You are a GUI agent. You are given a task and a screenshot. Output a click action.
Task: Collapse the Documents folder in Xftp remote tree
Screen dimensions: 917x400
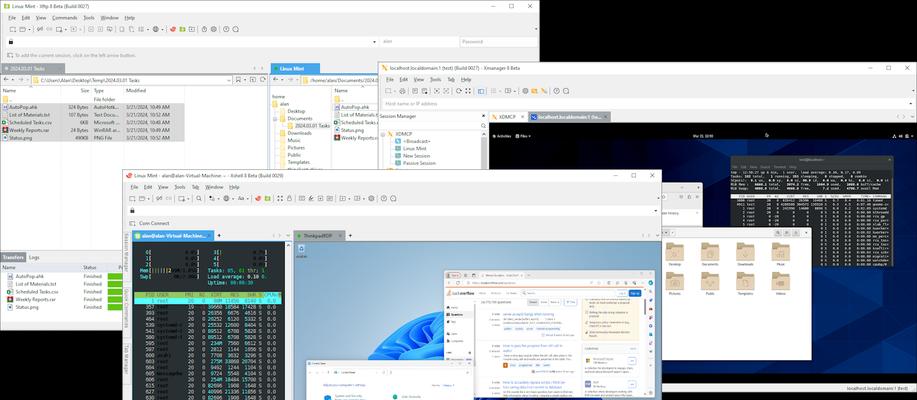tap(274, 119)
